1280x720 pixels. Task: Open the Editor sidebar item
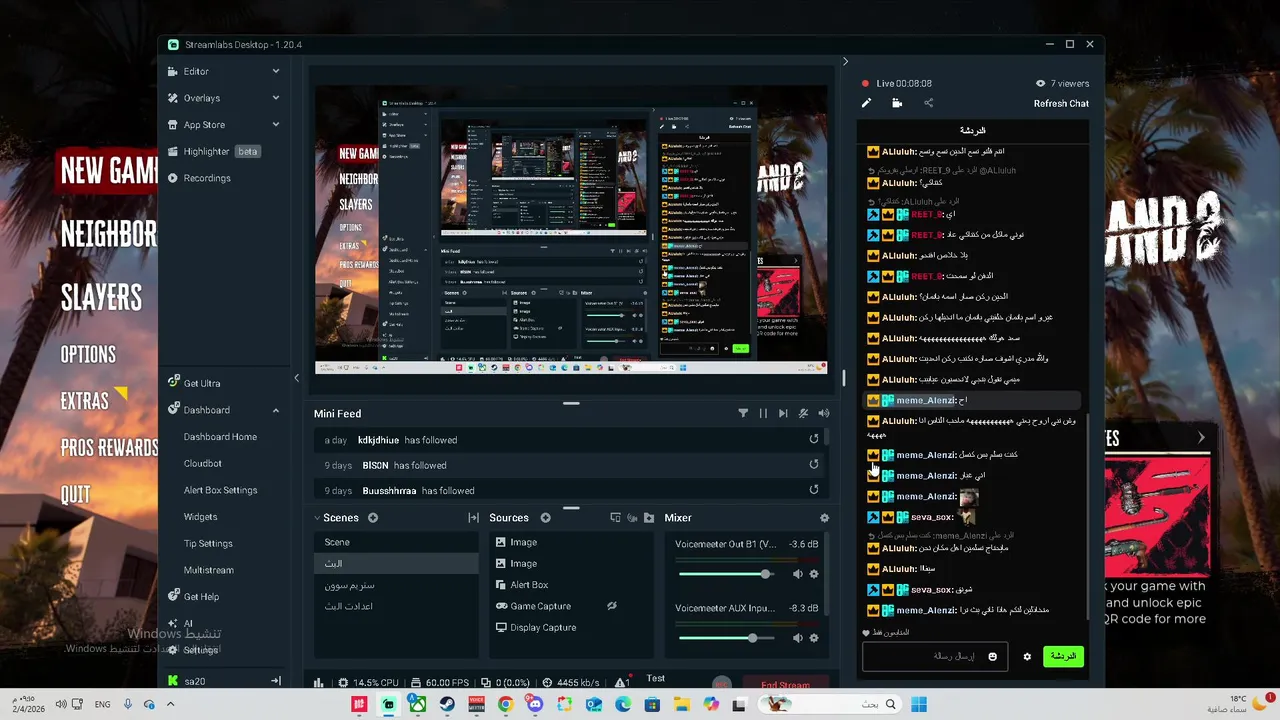click(196, 71)
